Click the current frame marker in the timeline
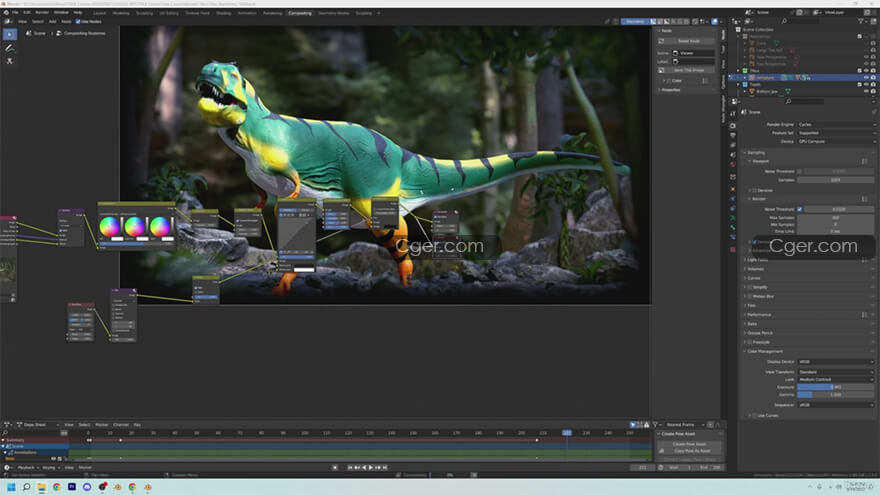Screen dimensions: 880x495 click(567, 433)
